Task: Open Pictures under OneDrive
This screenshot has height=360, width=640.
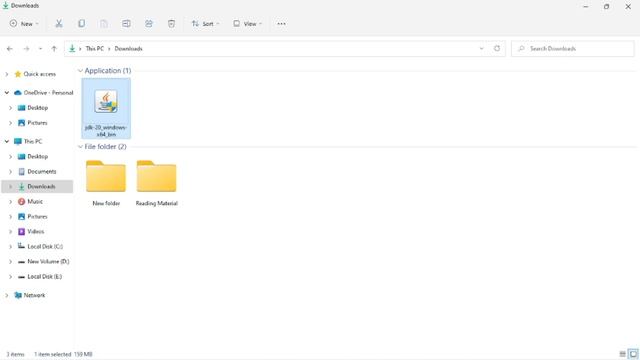Action: pos(37,123)
